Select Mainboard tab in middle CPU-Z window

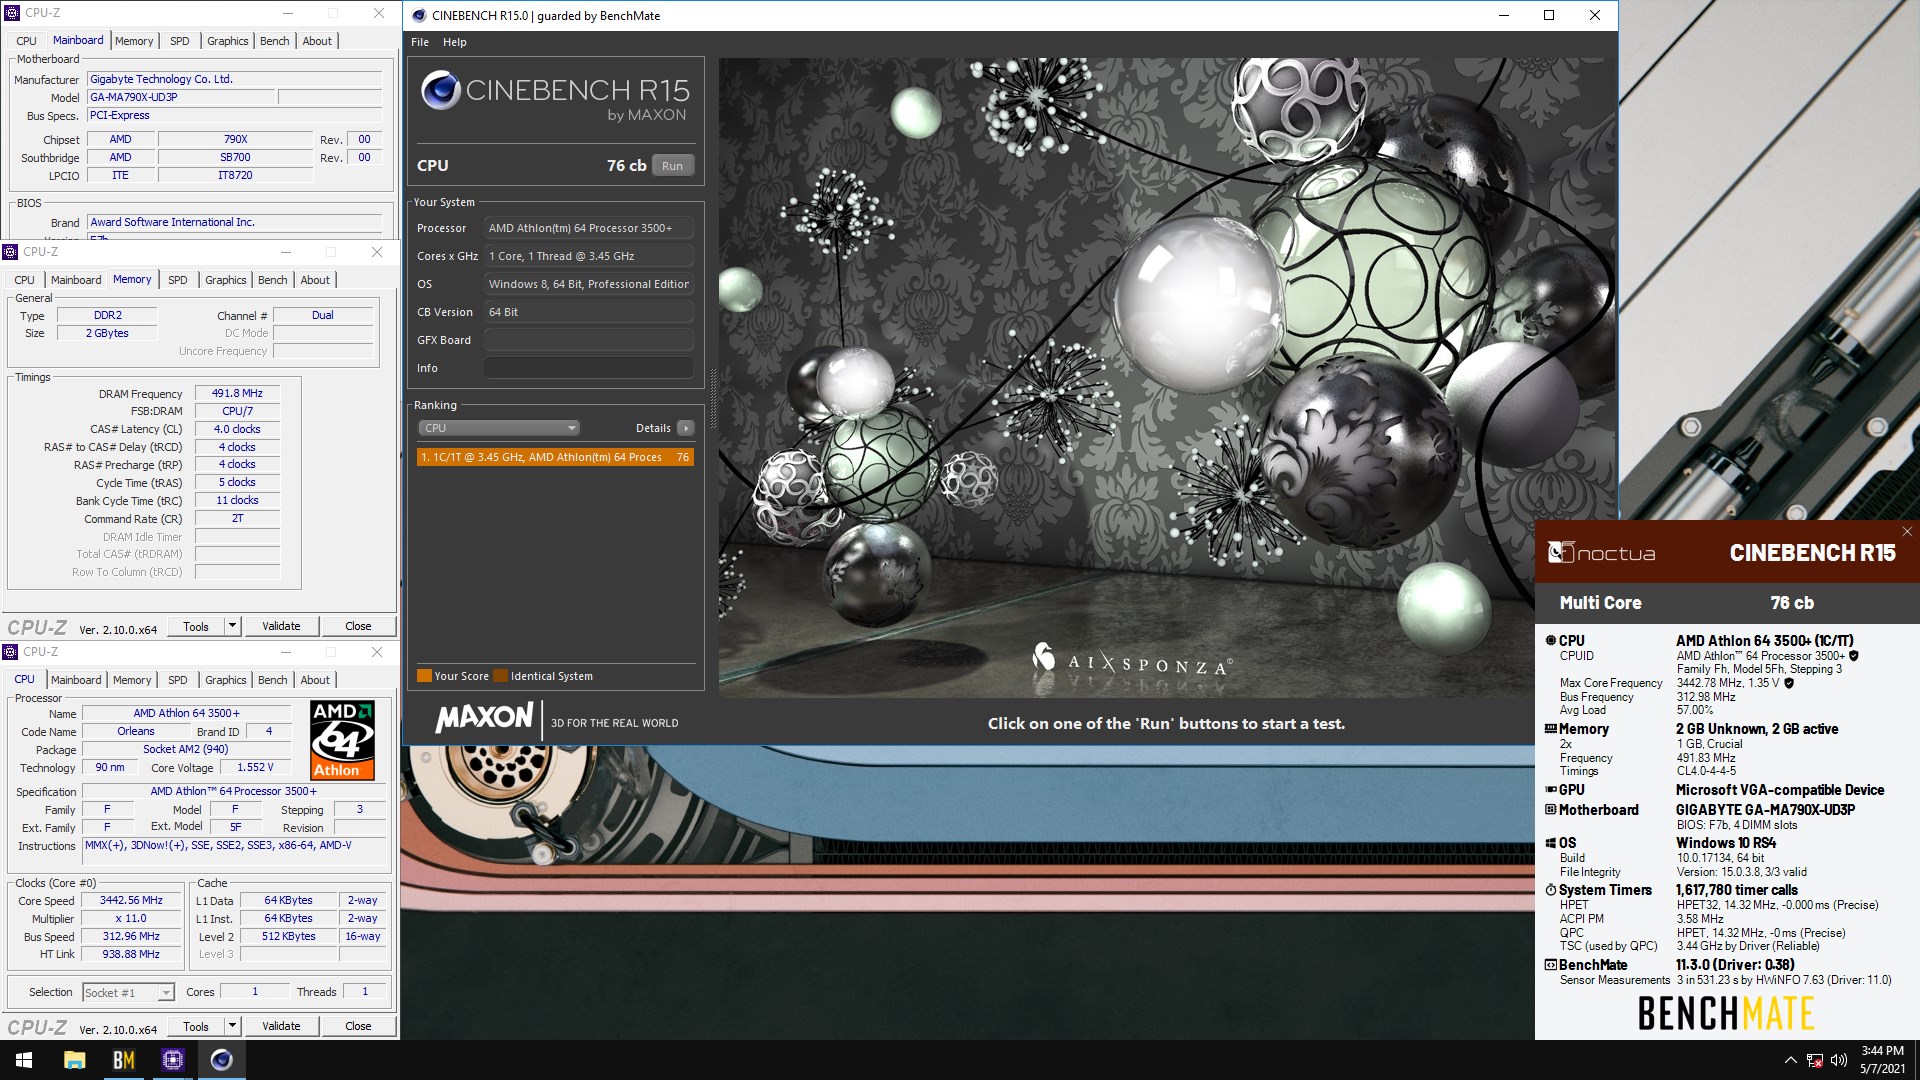76,280
